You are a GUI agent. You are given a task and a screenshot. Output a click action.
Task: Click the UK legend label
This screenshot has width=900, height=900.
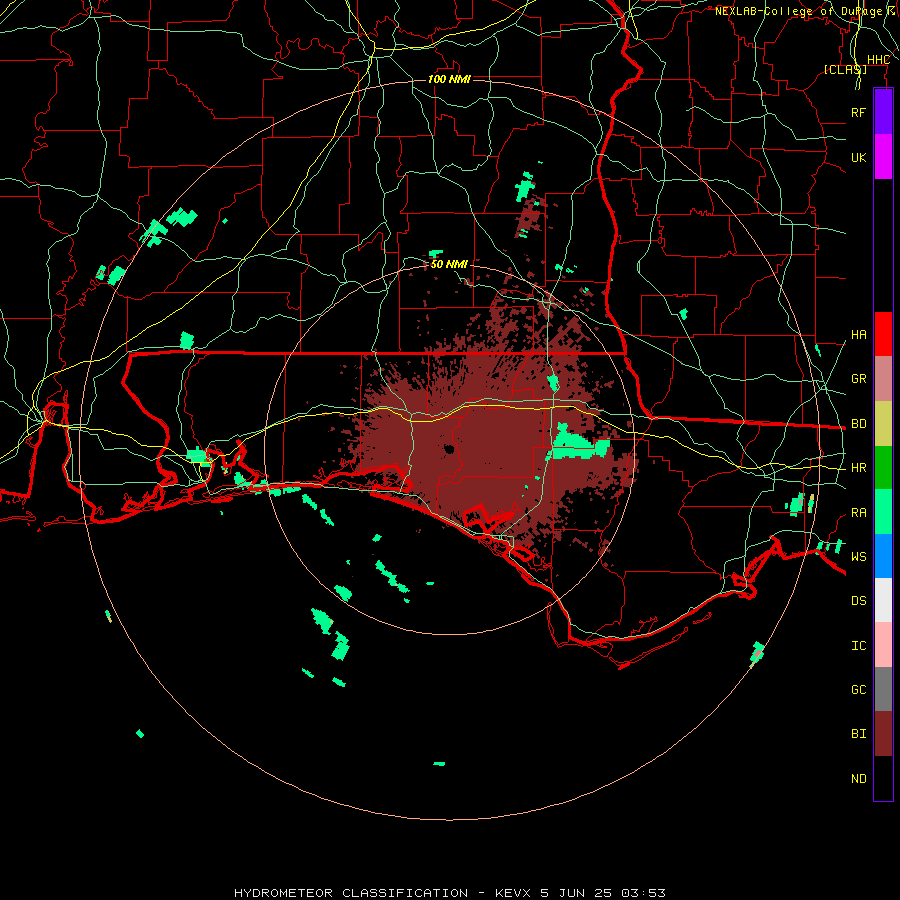(858, 157)
